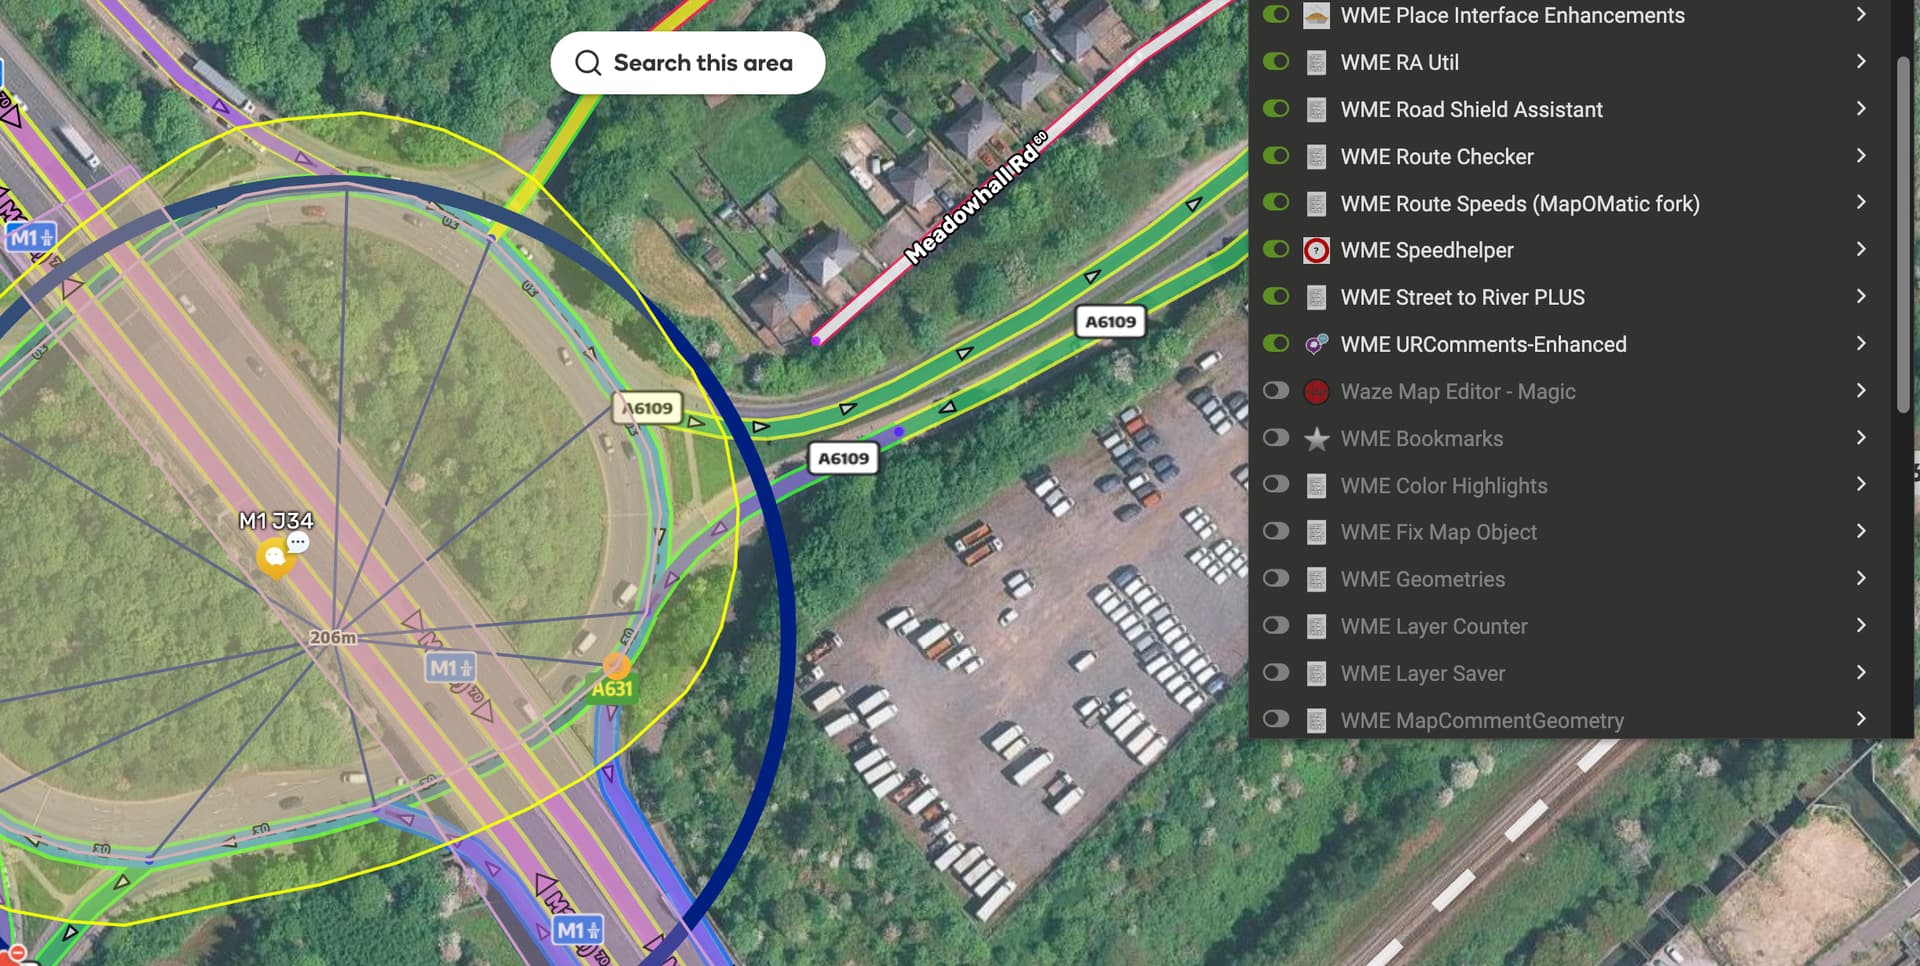
Task: Turn on the WME Layer Saver toggle
Action: tap(1276, 673)
